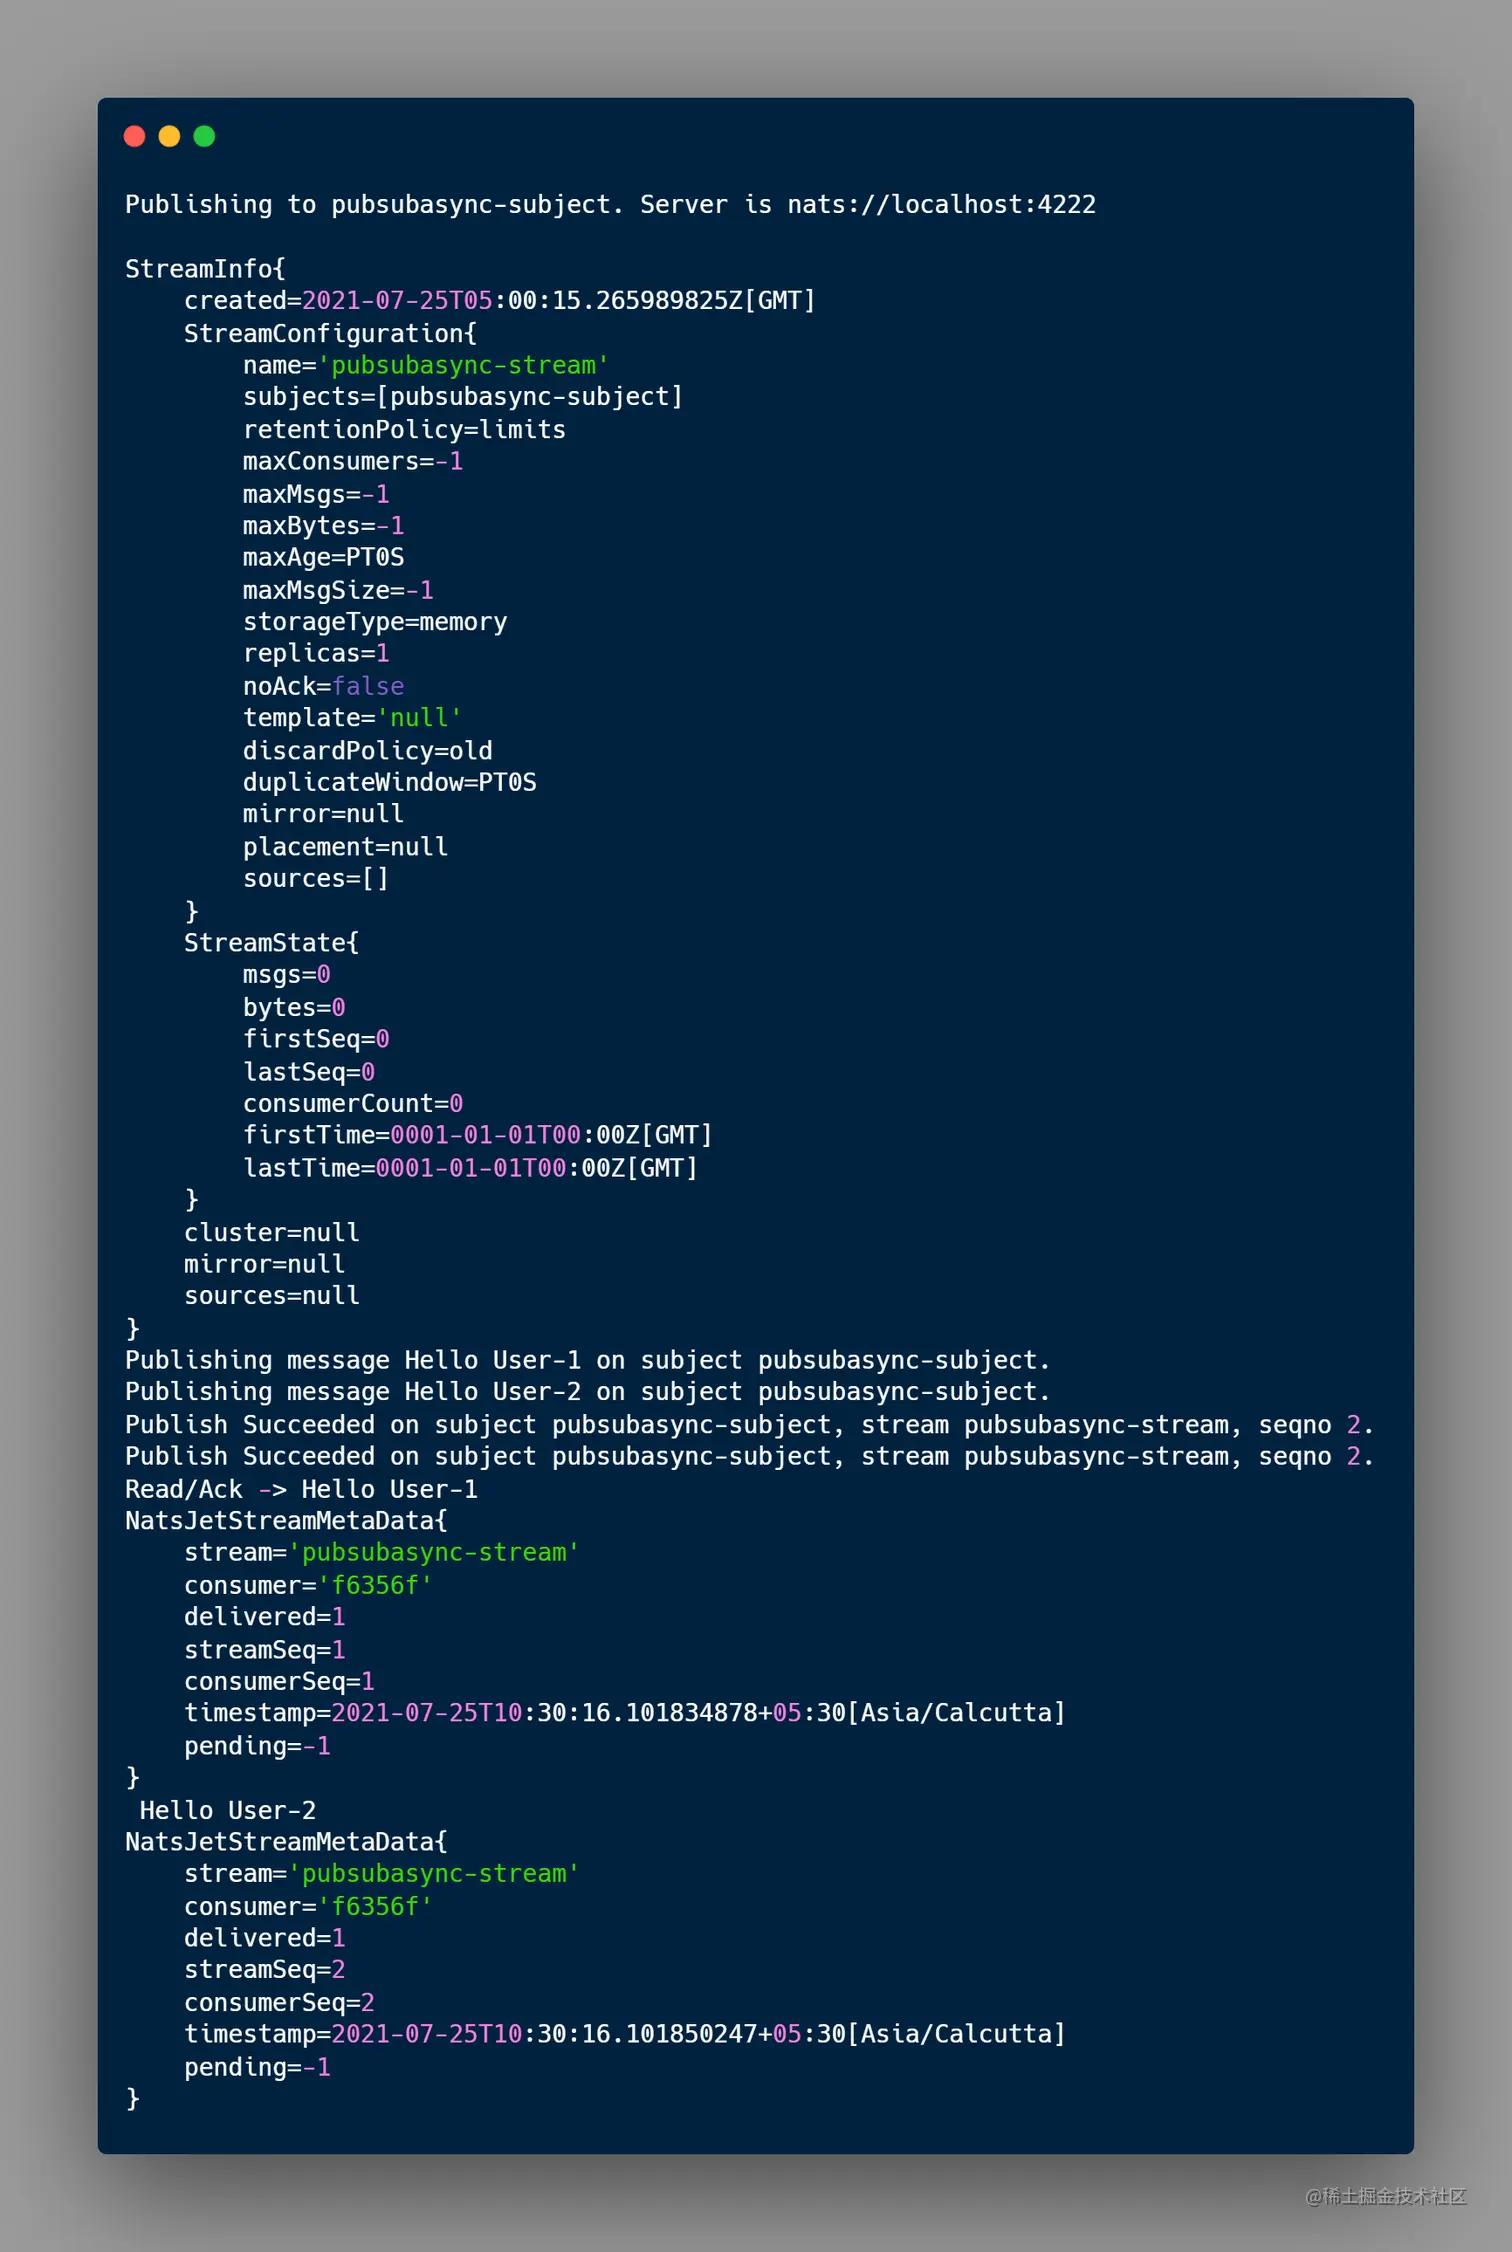Click the 'Publishing to pubsubasync-subject' first line
The width and height of the screenshot is (1512, 2252).
[610, 205]
